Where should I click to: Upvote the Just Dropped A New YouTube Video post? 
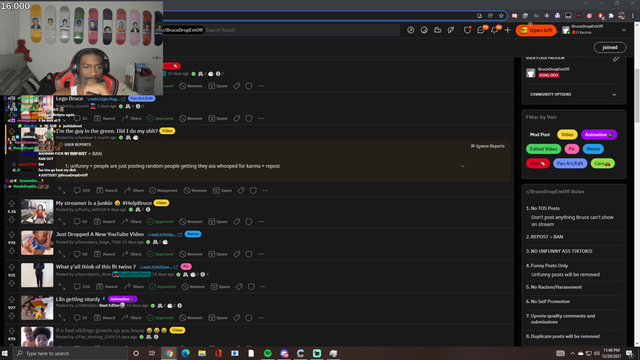[11, 235]
